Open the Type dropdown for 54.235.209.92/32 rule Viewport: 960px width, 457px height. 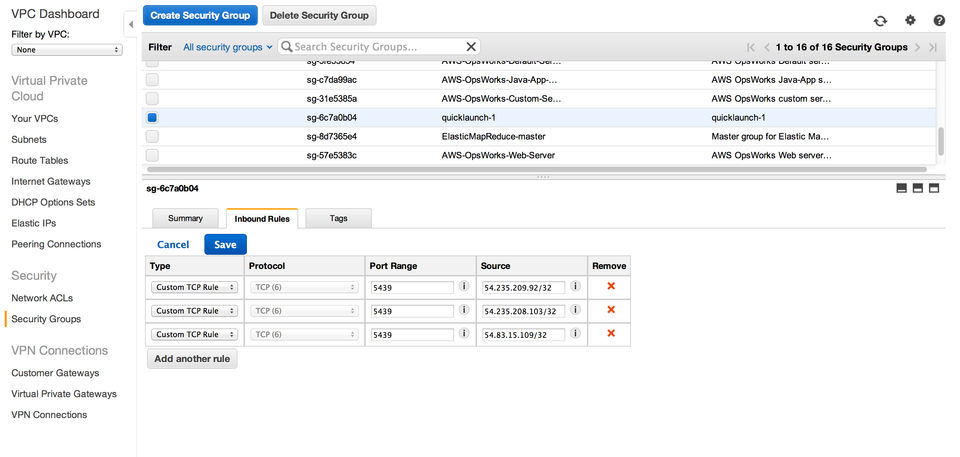(x=195, y=287)
